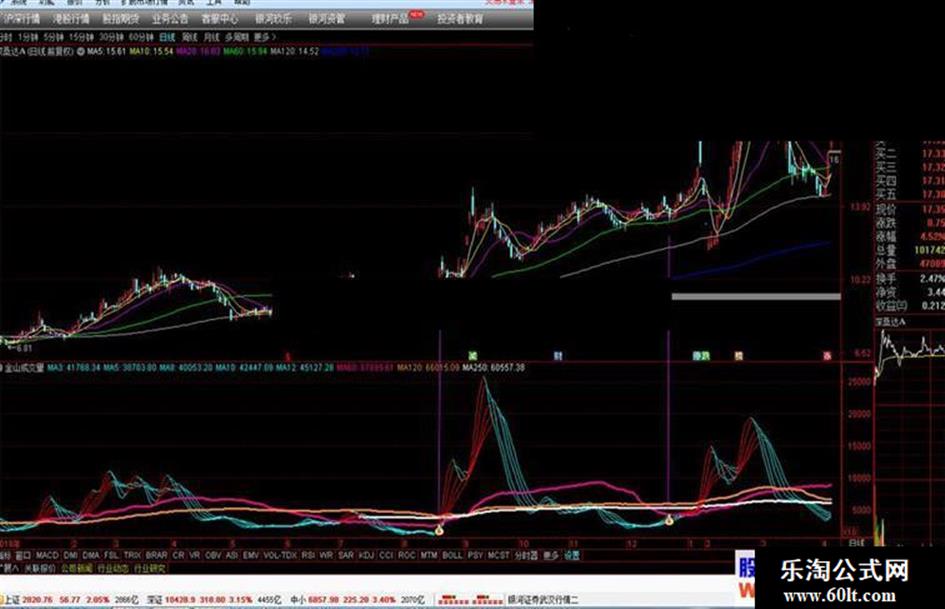The height and width of the screenshot is (609, 945).
Task: Select the TRIX indicator
Action: point(133,555)
